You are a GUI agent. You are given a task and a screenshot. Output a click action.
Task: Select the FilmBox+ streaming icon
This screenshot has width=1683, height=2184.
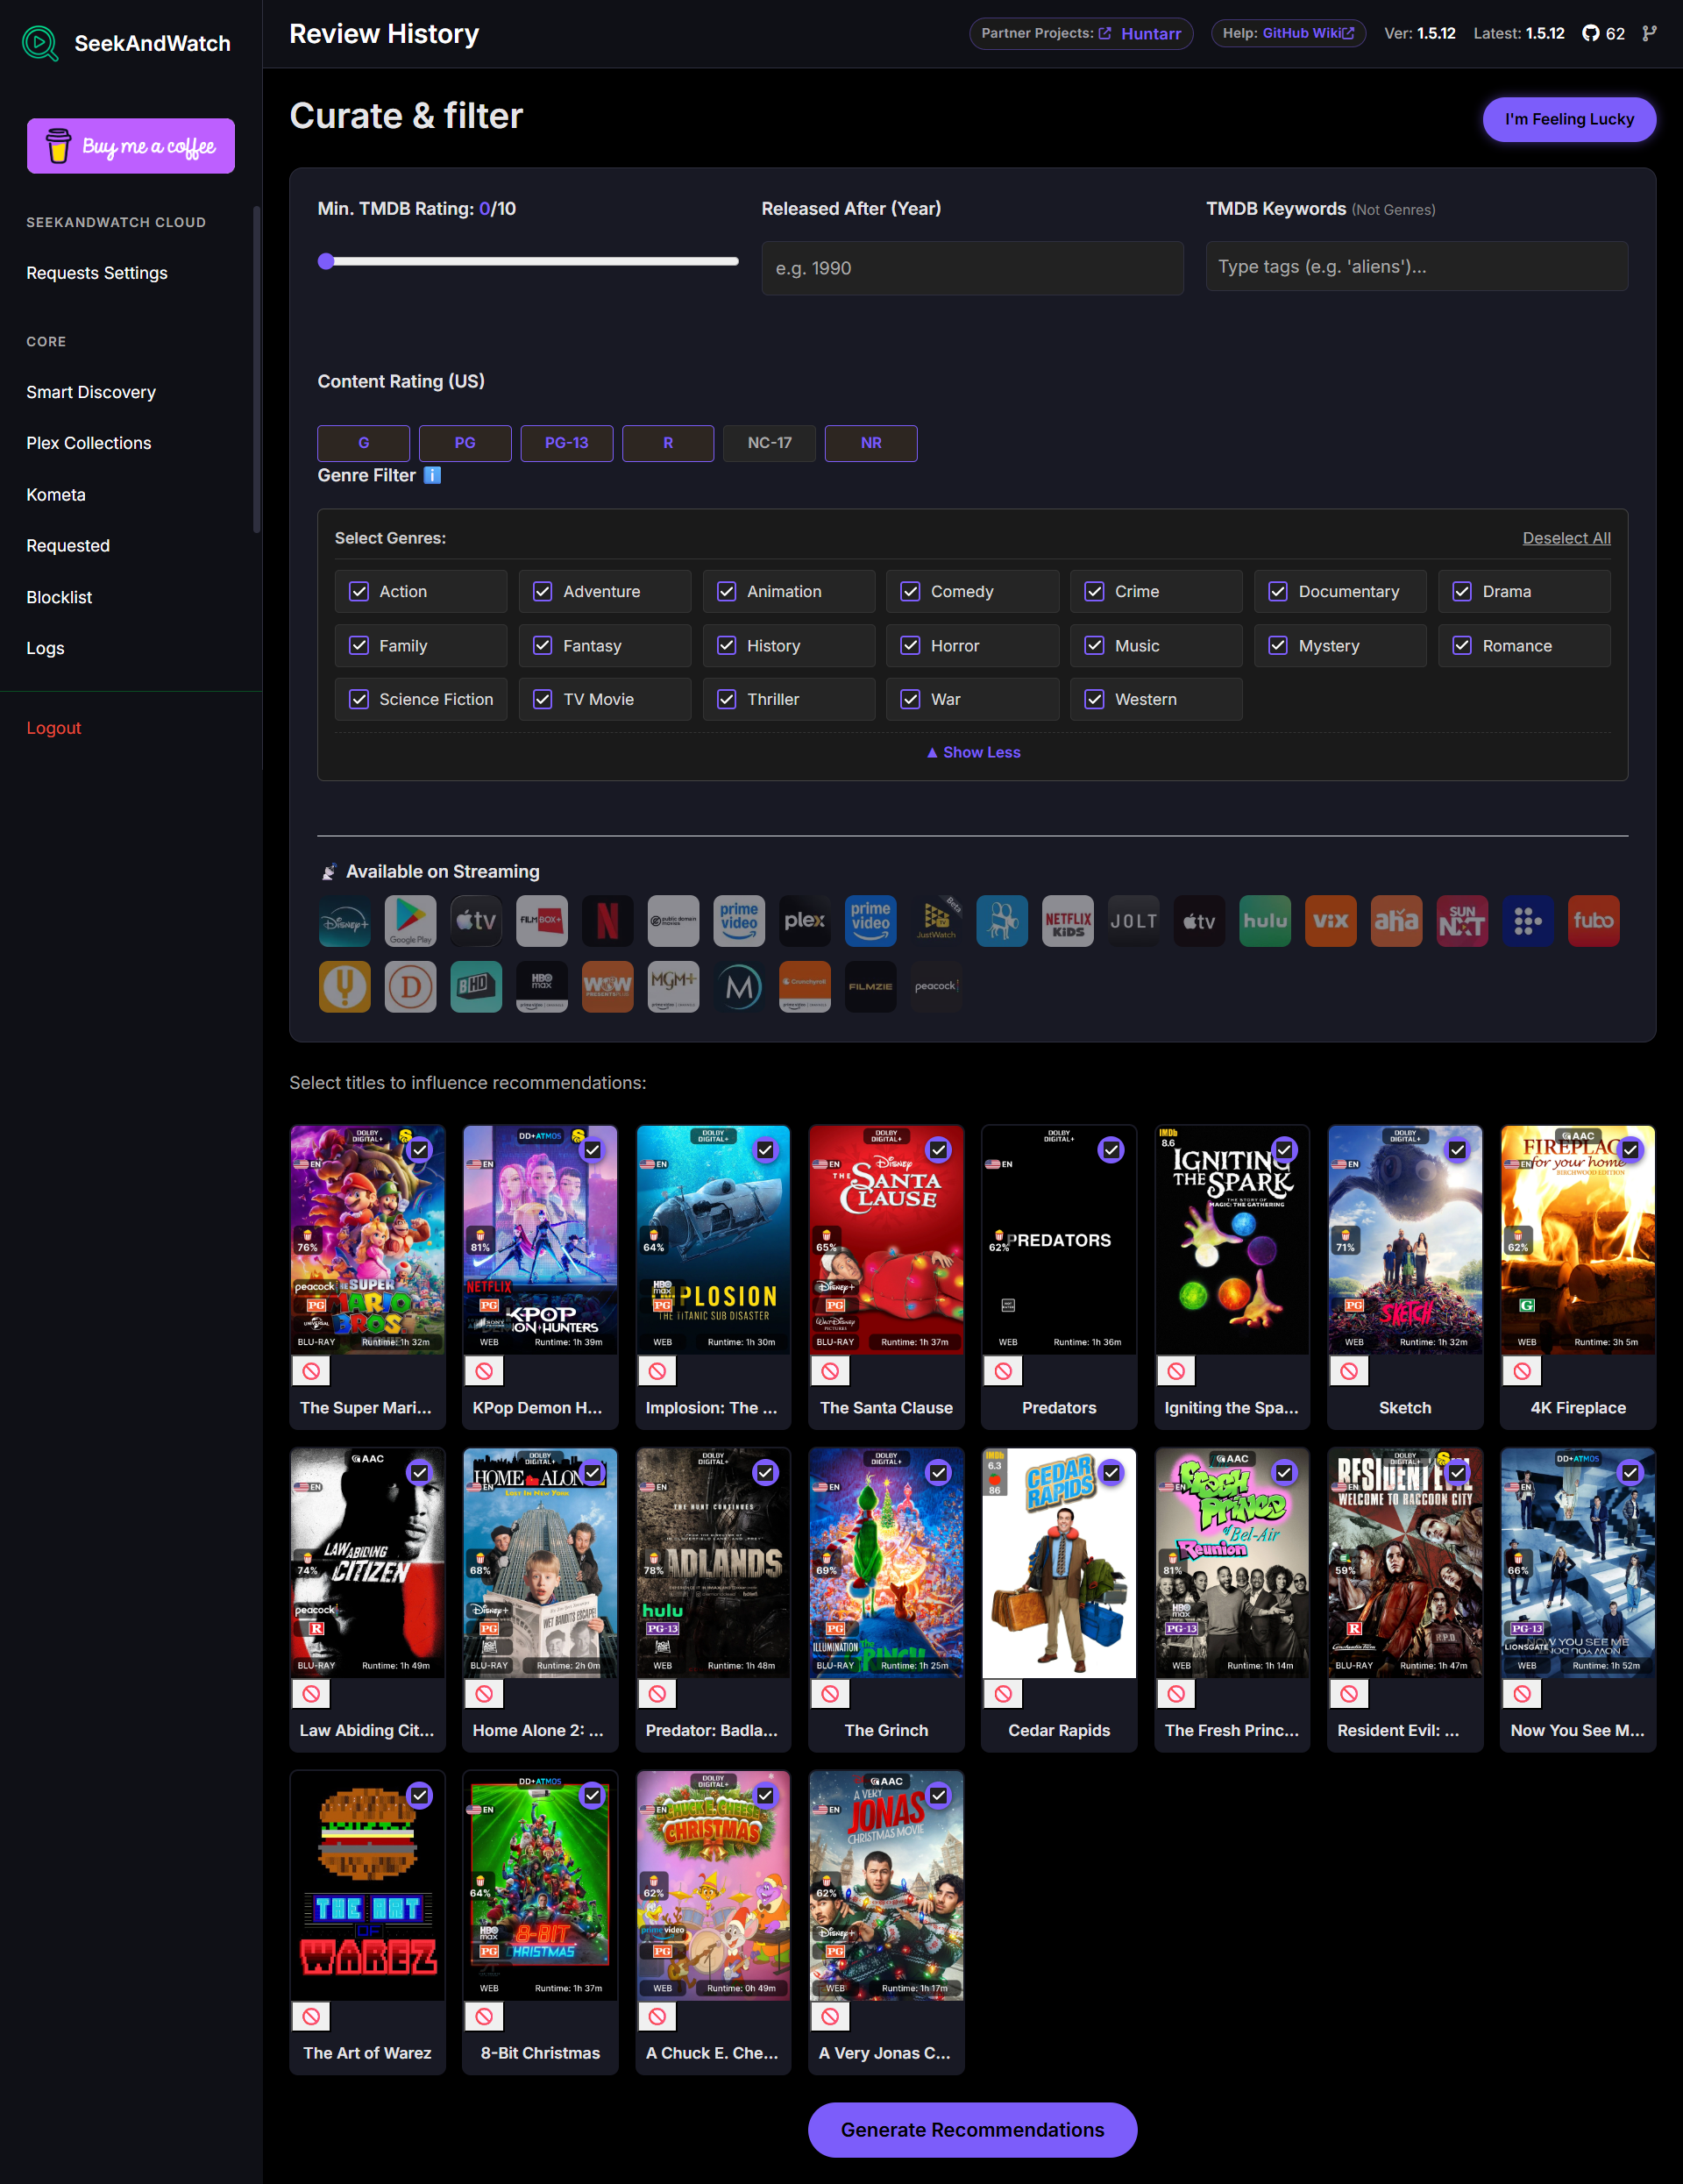[x=542, y=921]
